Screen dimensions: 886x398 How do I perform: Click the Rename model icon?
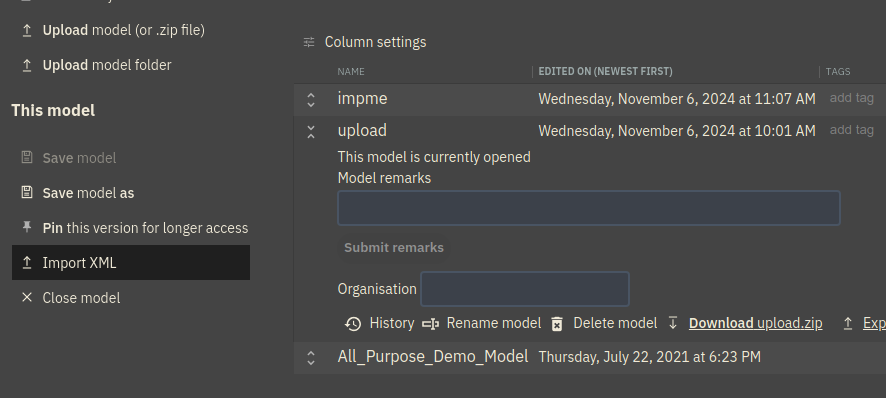(x=431, y=324)
